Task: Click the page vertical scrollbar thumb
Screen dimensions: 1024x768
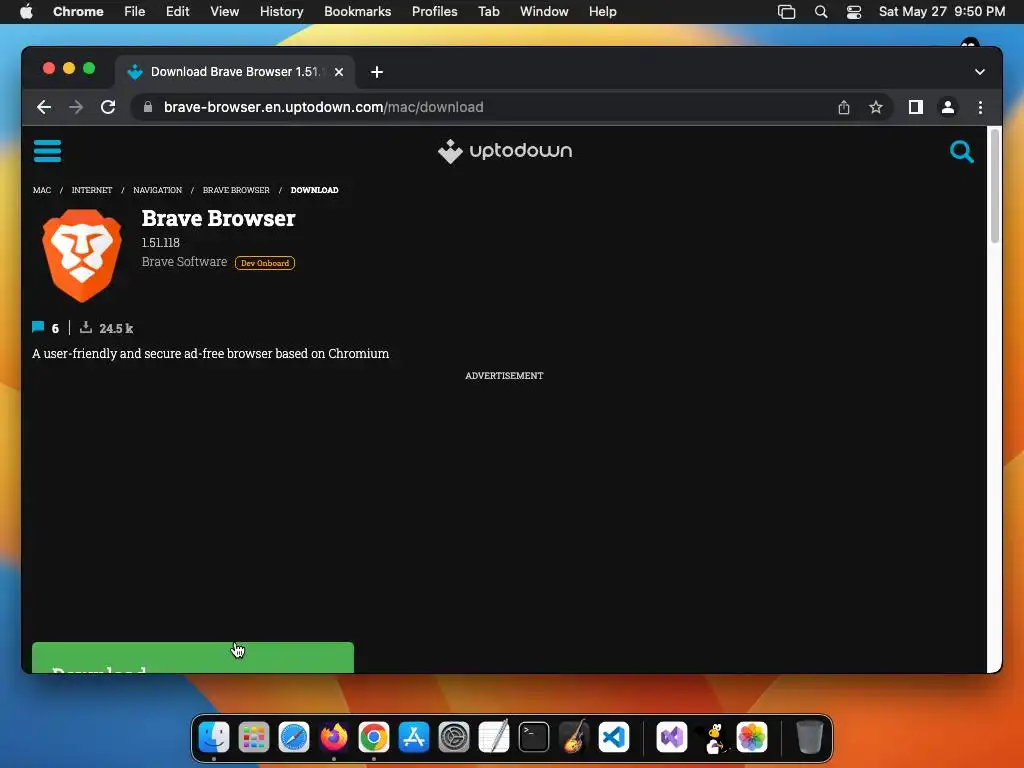Action: pos(995,186)
